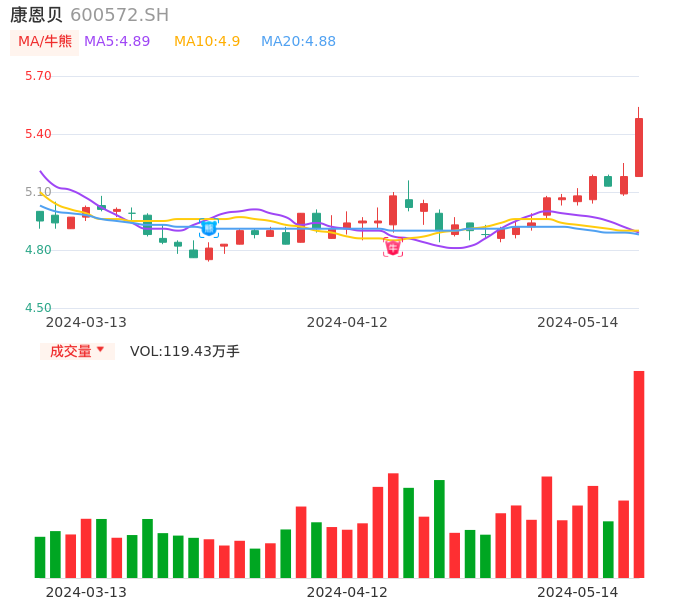This screenshot has height=606, width=686.
Task: Click the blue bear signal marker on chart
Action: (x=208, y=229)
